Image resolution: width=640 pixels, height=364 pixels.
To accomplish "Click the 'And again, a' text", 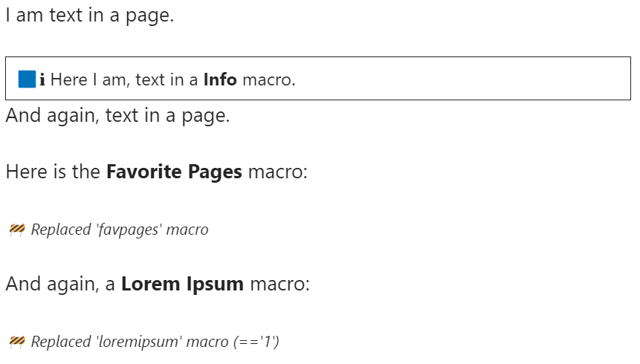I will point(60,284).
